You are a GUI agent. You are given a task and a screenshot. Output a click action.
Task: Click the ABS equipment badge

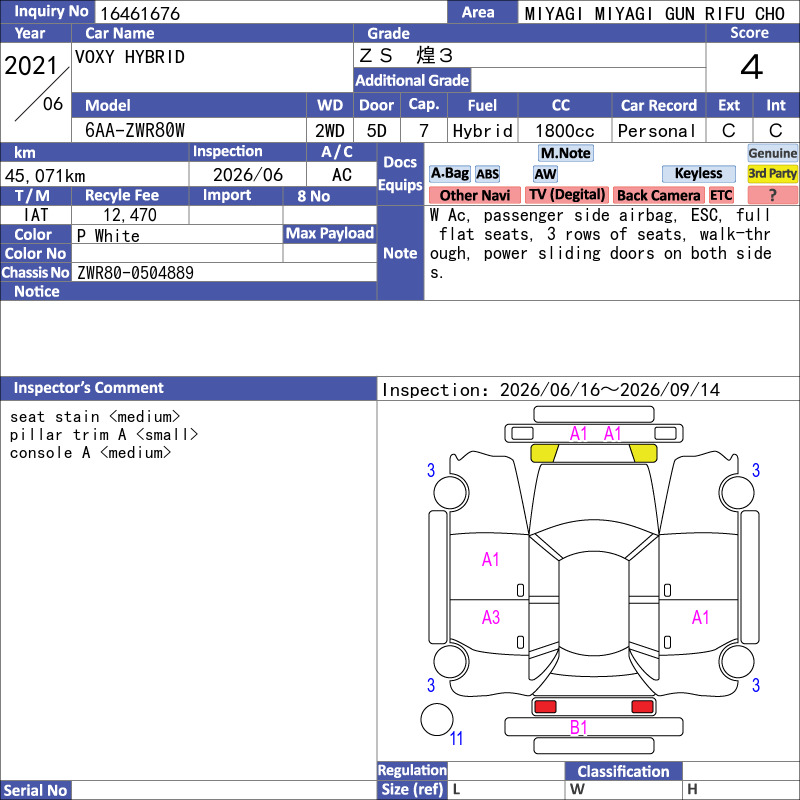point(487,174)
